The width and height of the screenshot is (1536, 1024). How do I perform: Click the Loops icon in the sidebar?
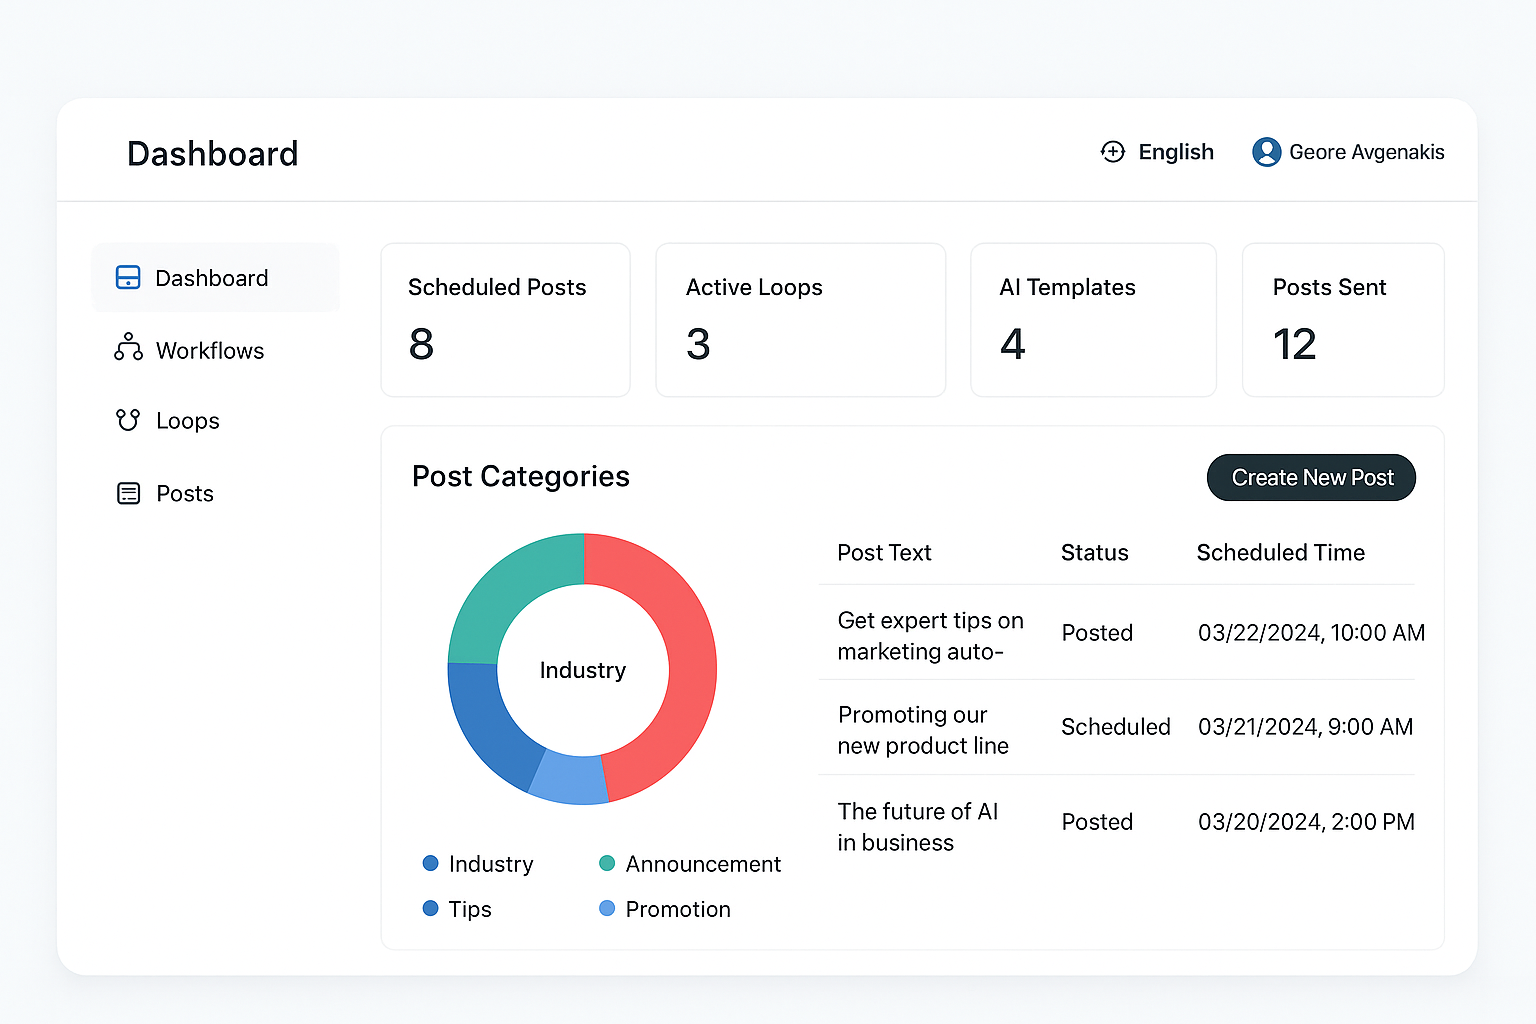(x=128, y=420)
